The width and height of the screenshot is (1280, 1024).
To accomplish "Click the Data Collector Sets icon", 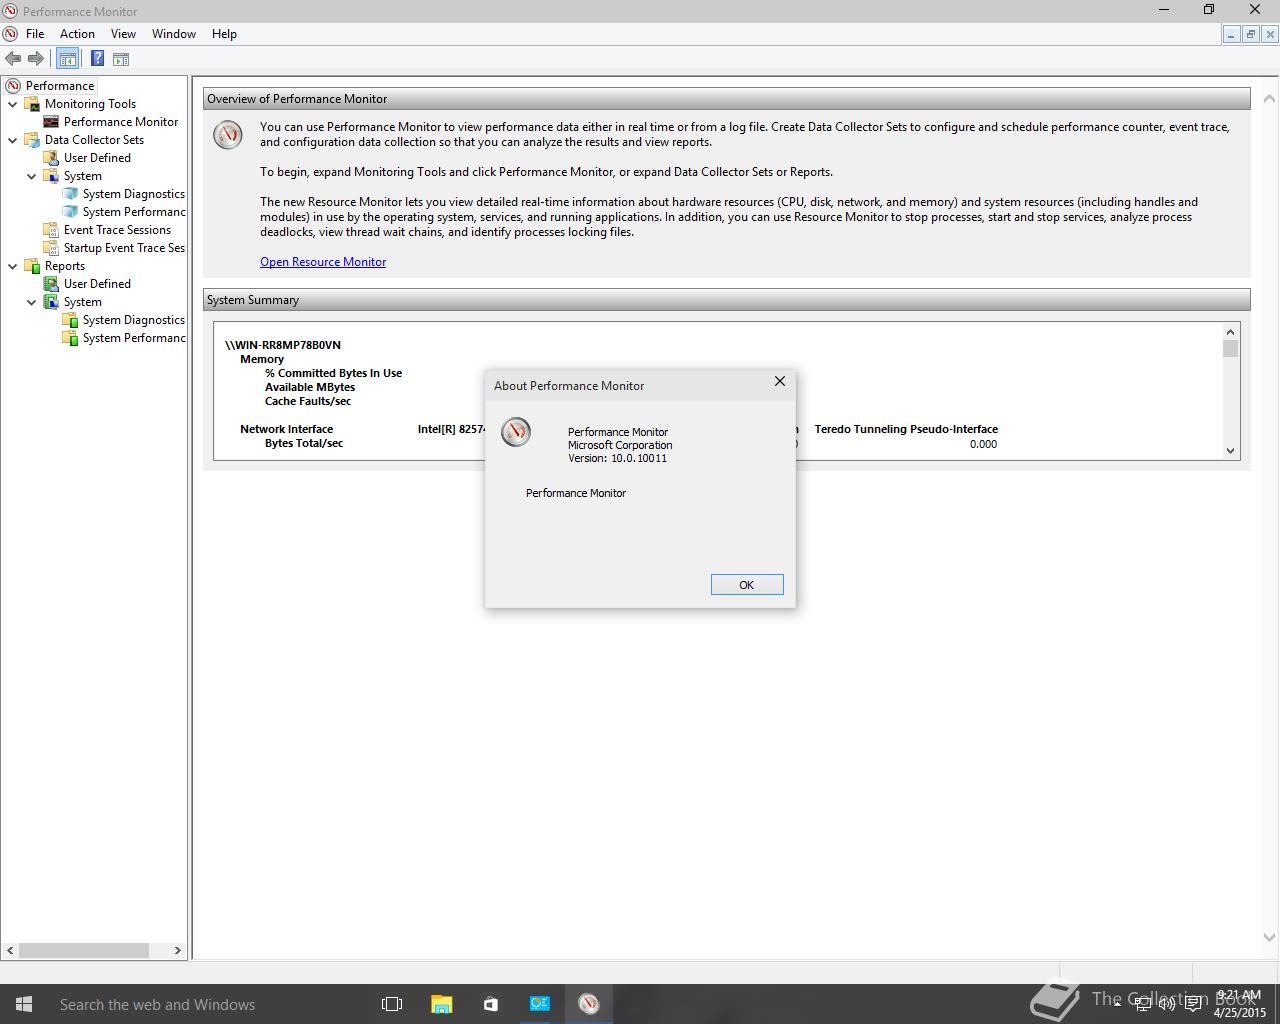I will pos(32,140).
